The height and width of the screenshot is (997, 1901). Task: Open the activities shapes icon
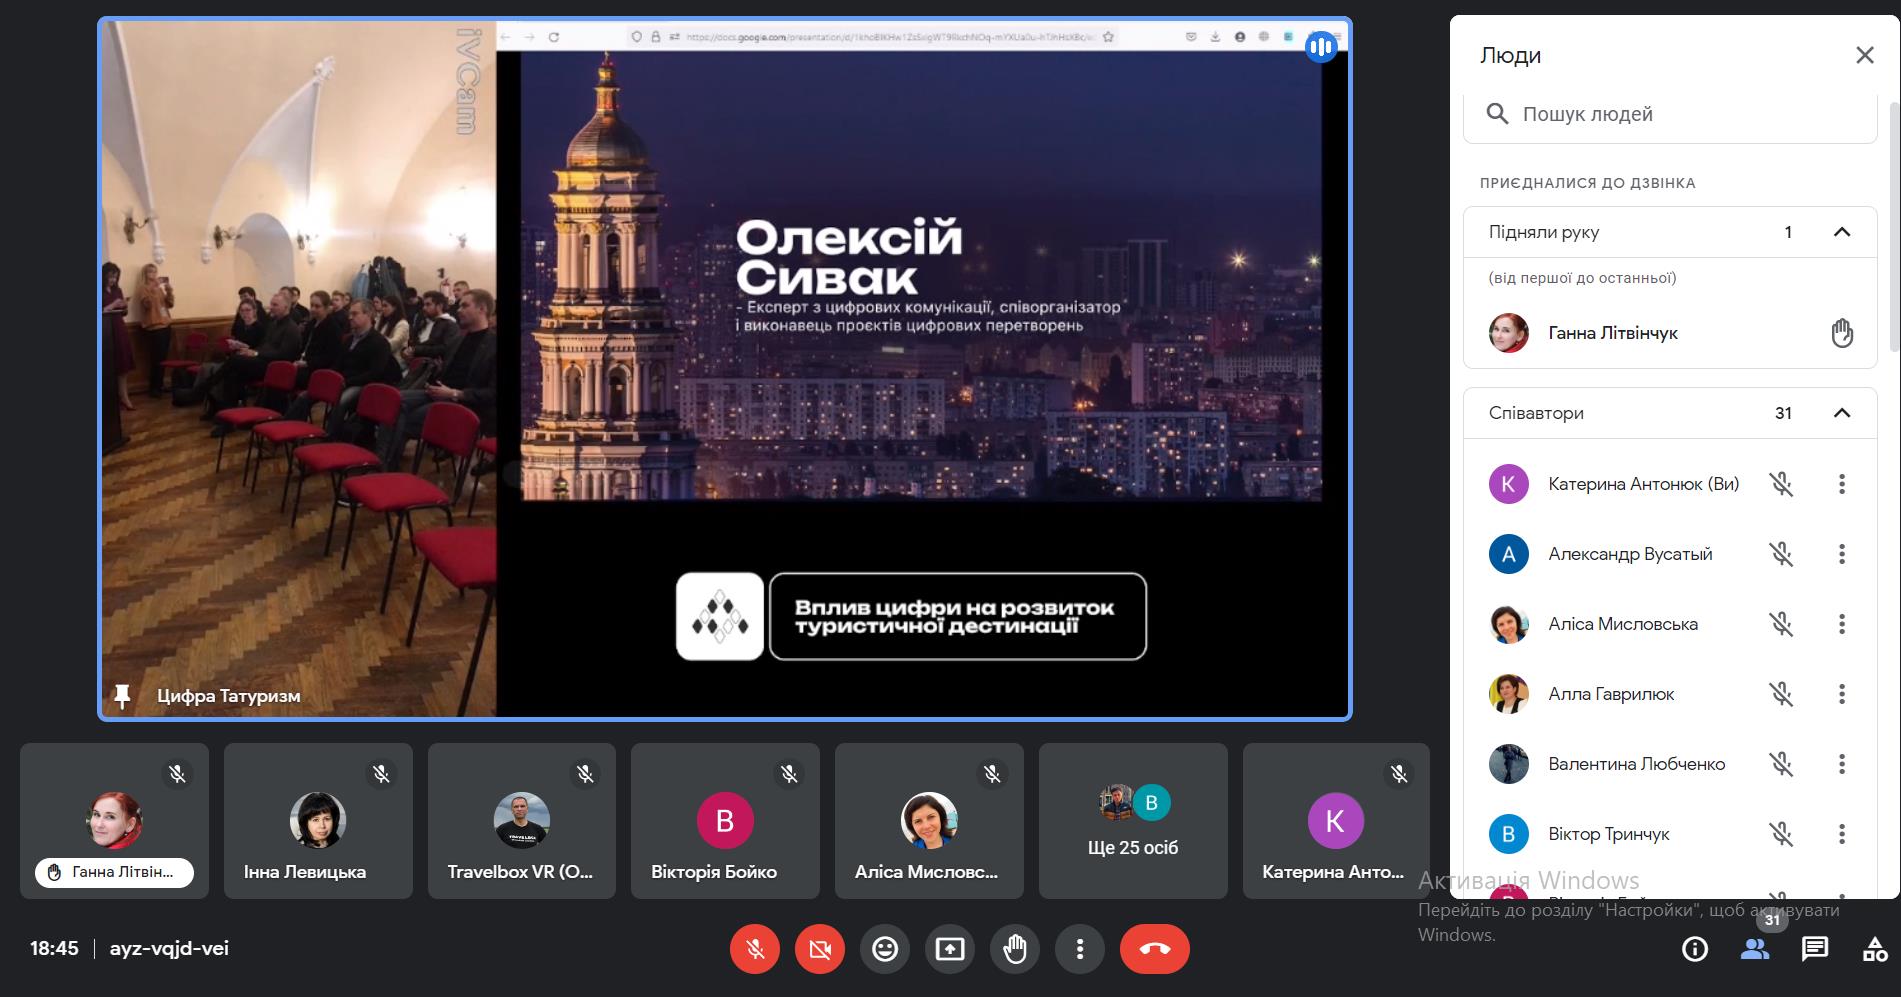point(1874,949)
